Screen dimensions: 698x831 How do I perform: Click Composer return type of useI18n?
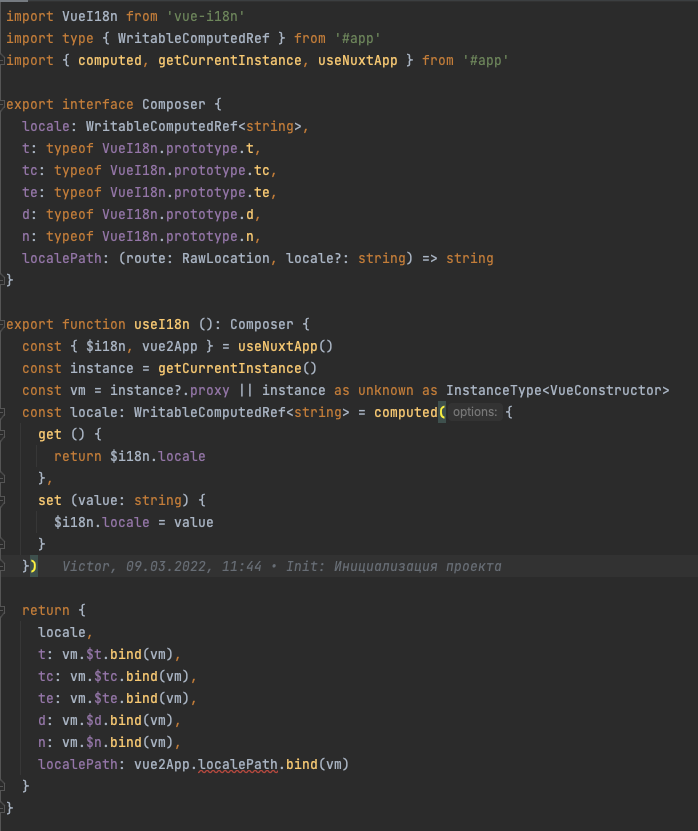(262, 324)
